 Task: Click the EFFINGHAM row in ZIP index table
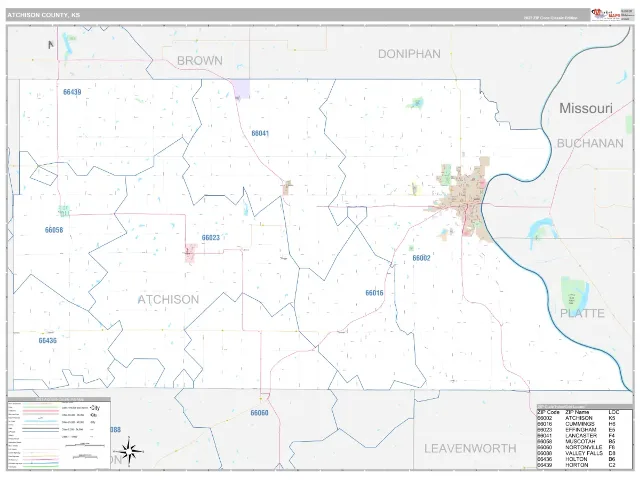coord(584,430)
